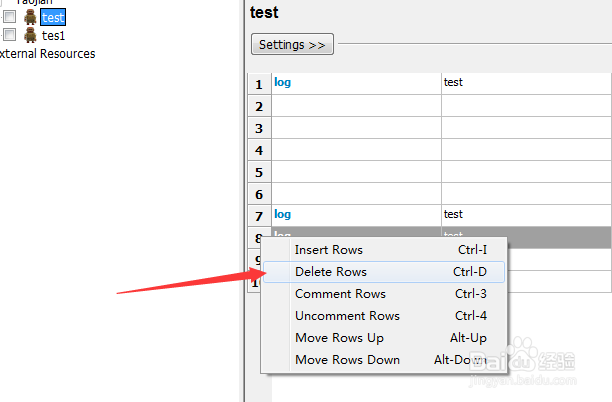Click the log keyword in row 1

(x=283, y=83)
